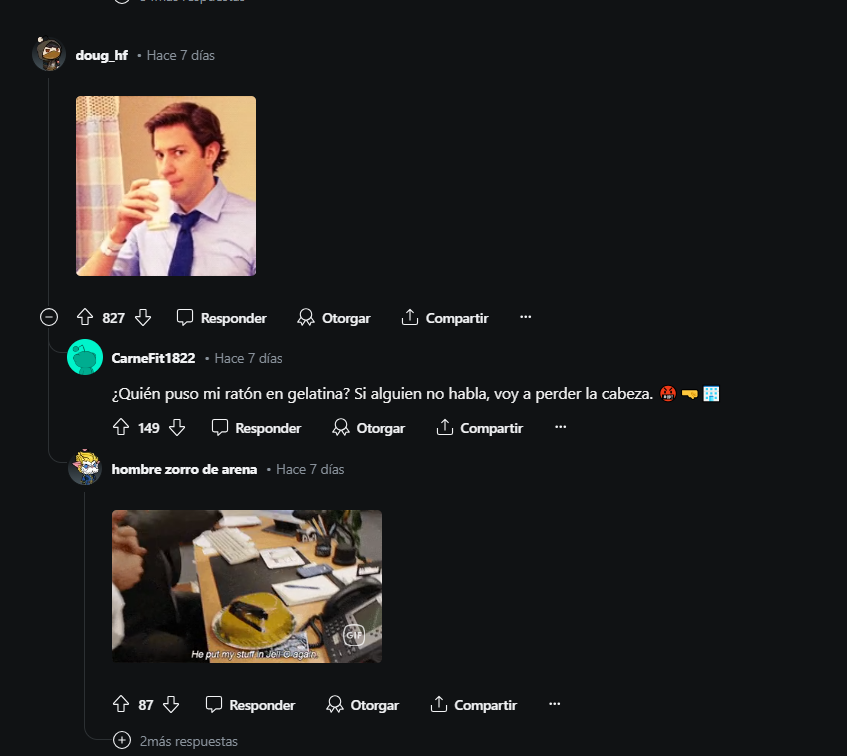Image resolution: width=847 pixels, height=756 pixels.
Task: Open the share icon under hombre zorro de arena's comment
Action: (x=437, y=704)
